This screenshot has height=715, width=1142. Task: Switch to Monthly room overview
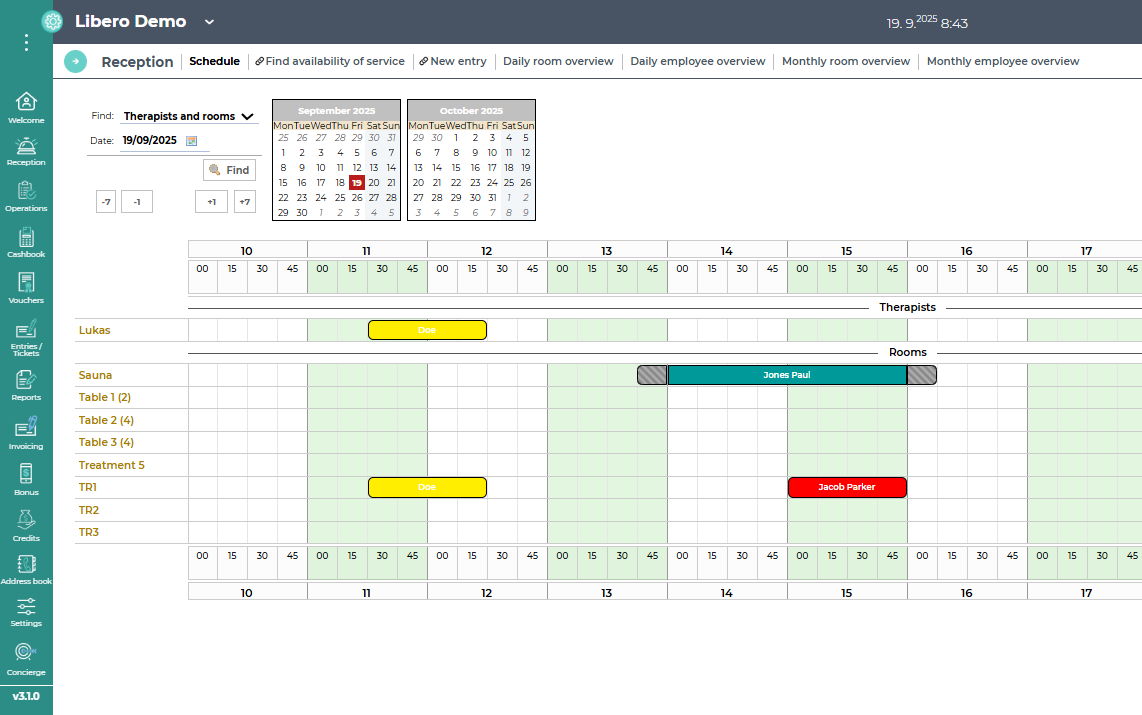(846, 61)
